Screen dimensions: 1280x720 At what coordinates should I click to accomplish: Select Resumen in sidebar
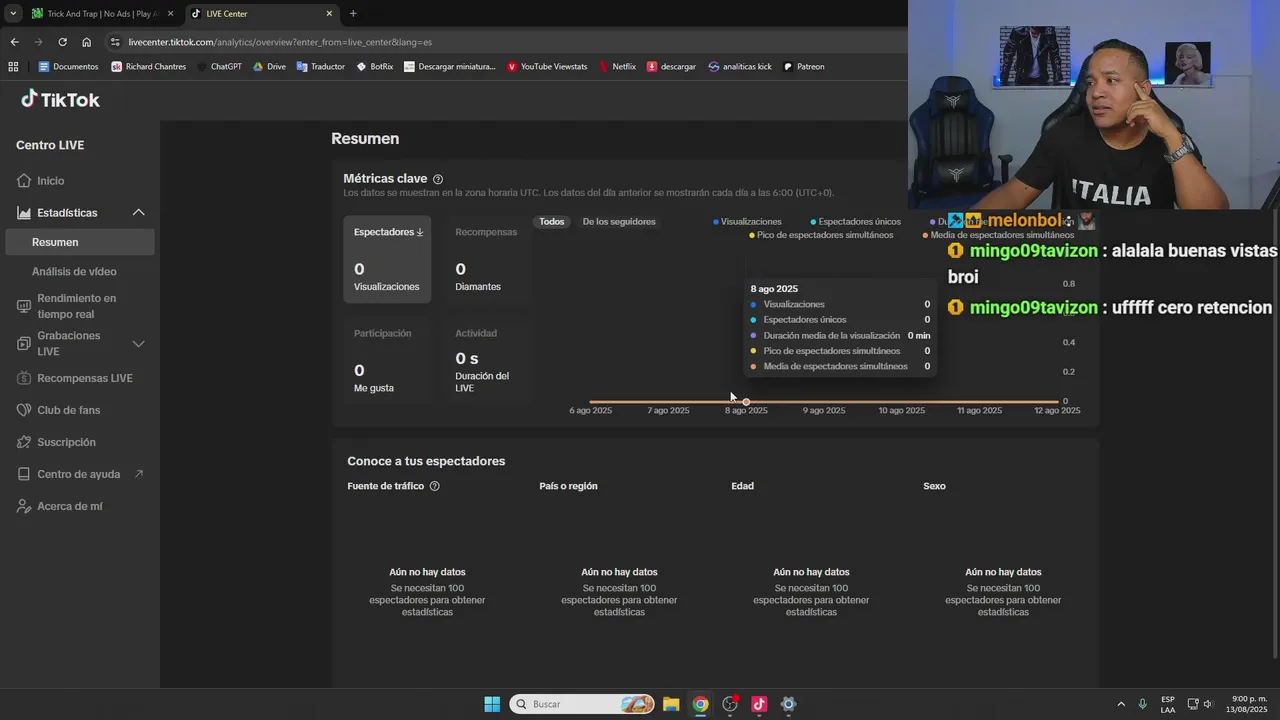[80, 242]
